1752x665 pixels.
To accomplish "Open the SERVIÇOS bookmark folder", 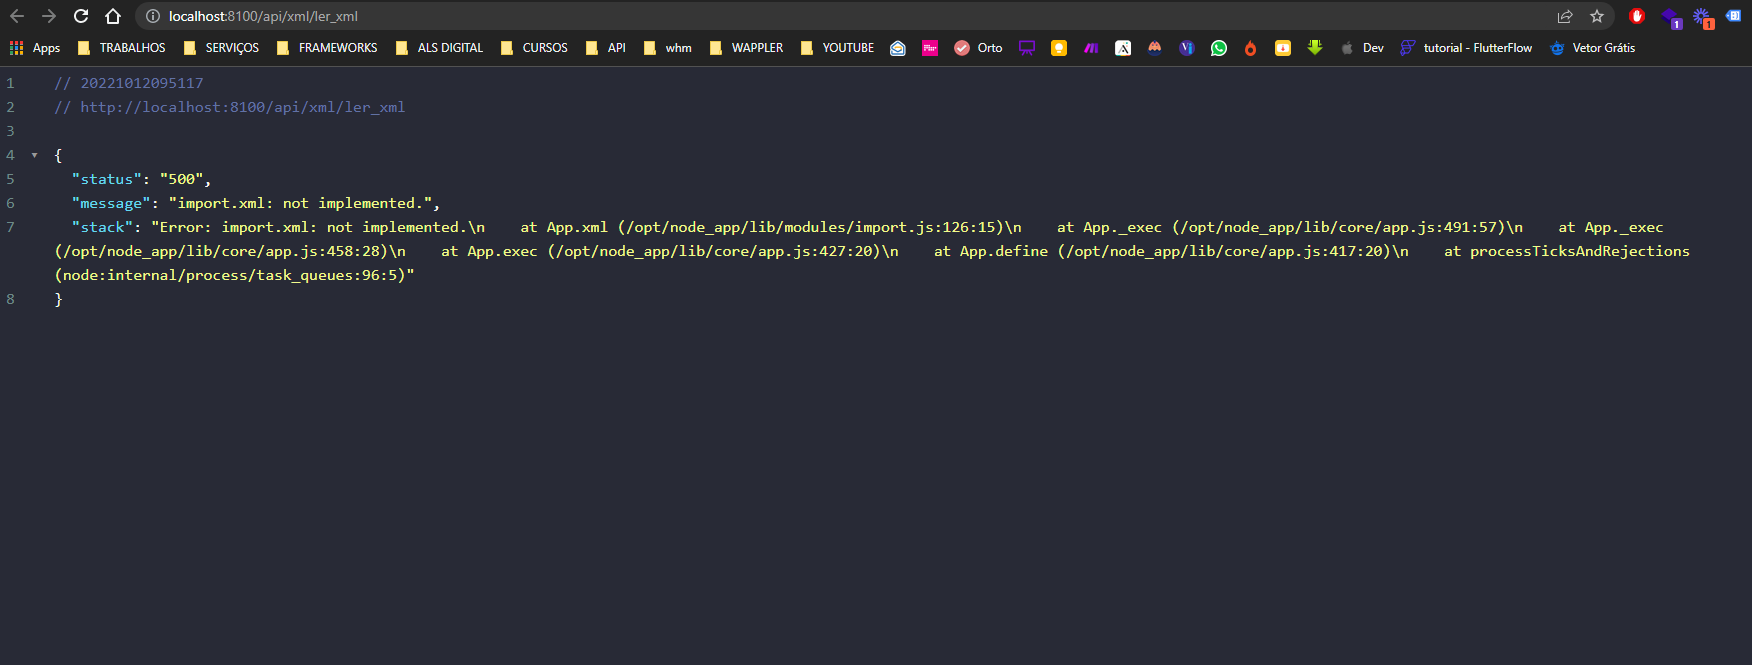I will point(221,48).
